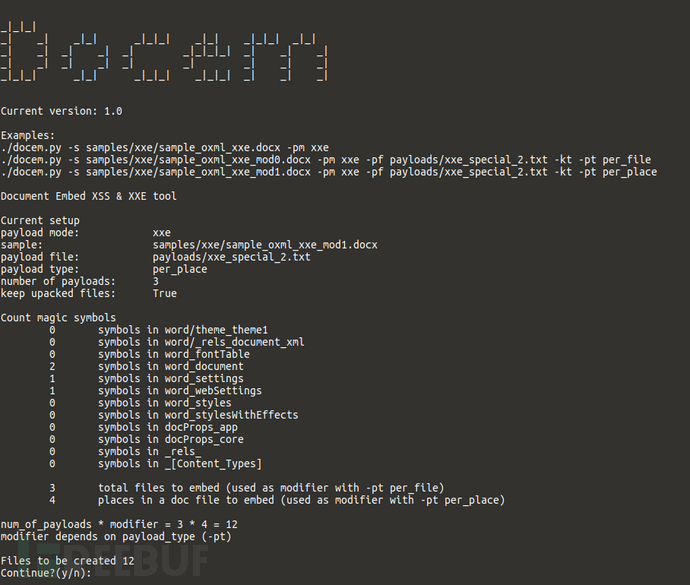Click the "Continue?(y/n):" input prompt
Viewport: 690px width, 585px height.
tap(46, 573)
